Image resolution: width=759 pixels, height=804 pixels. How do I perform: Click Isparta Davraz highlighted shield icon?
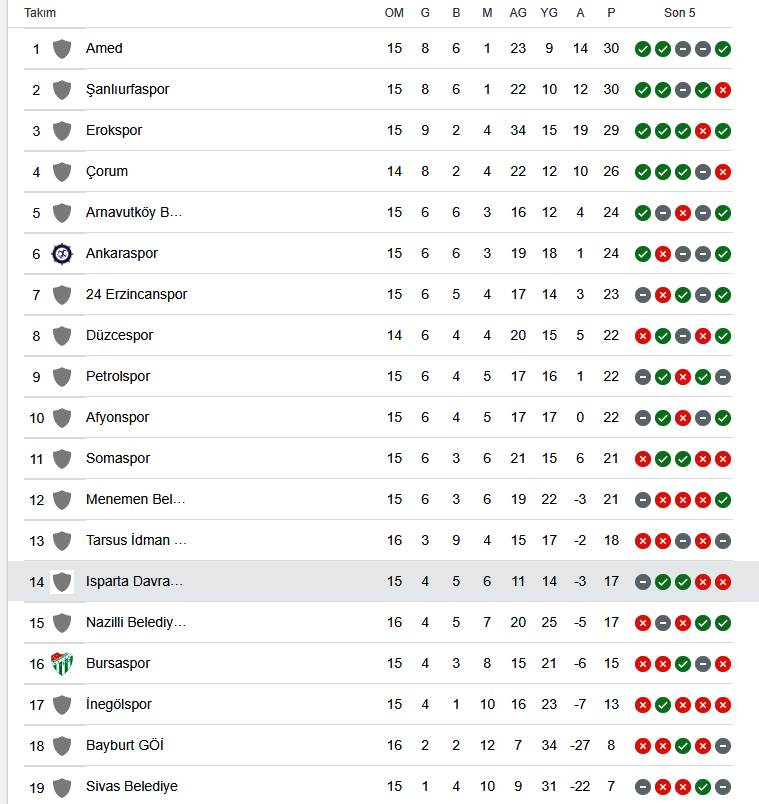click(x=62, y=582)
